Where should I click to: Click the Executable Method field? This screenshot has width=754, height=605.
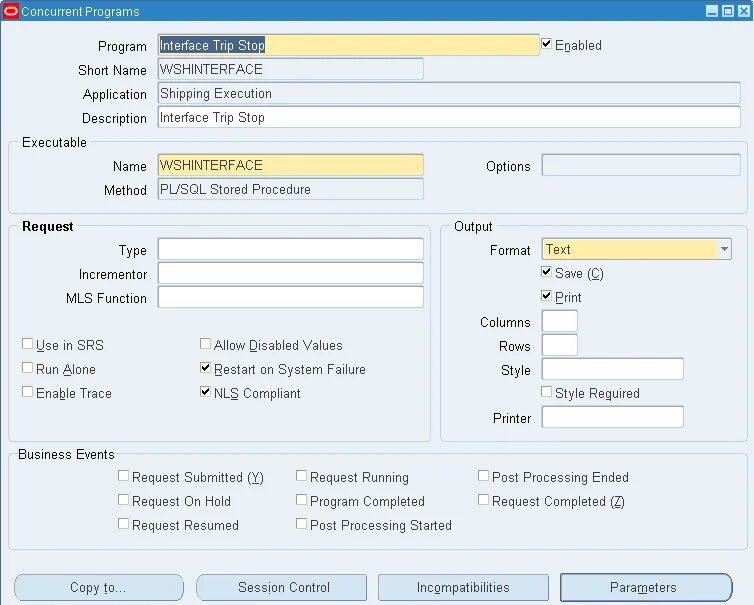(290, 189)
